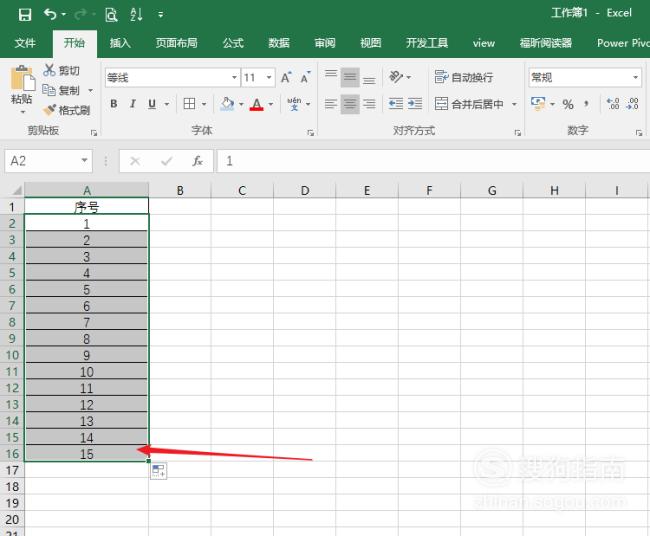Switch to the 数据 Data tab

[279, 43]
